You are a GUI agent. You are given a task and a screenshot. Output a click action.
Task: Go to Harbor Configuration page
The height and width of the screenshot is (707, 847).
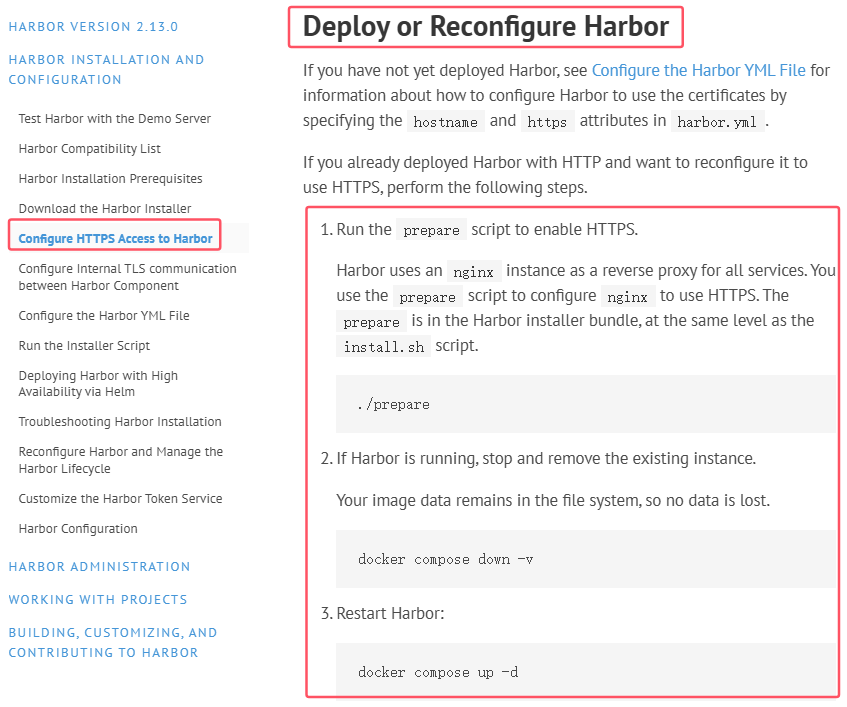coord(78,528)
